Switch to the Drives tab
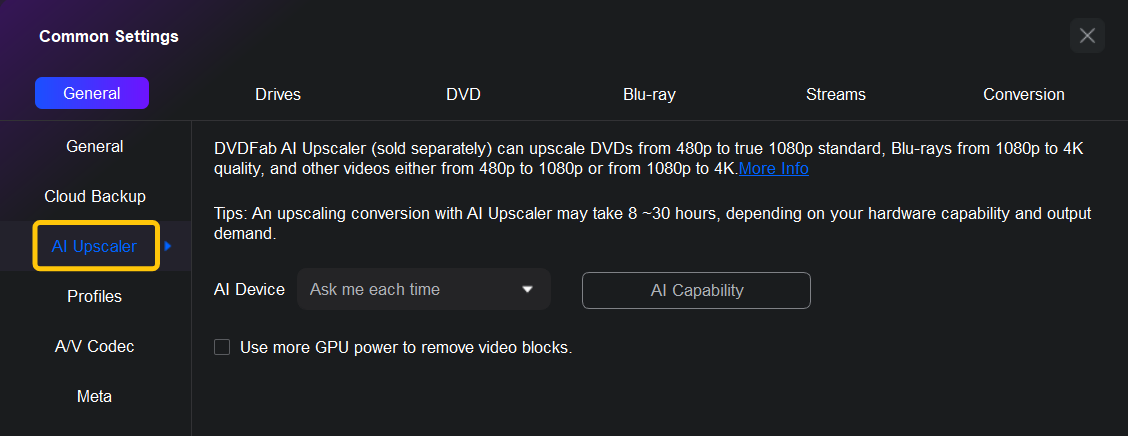 (x=278, y=94)
